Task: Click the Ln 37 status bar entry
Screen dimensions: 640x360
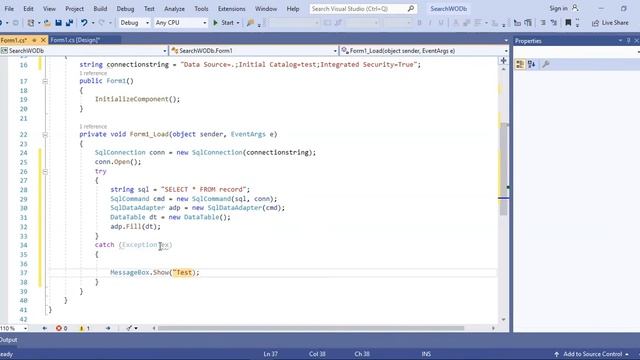Action: tap(271, 354)
